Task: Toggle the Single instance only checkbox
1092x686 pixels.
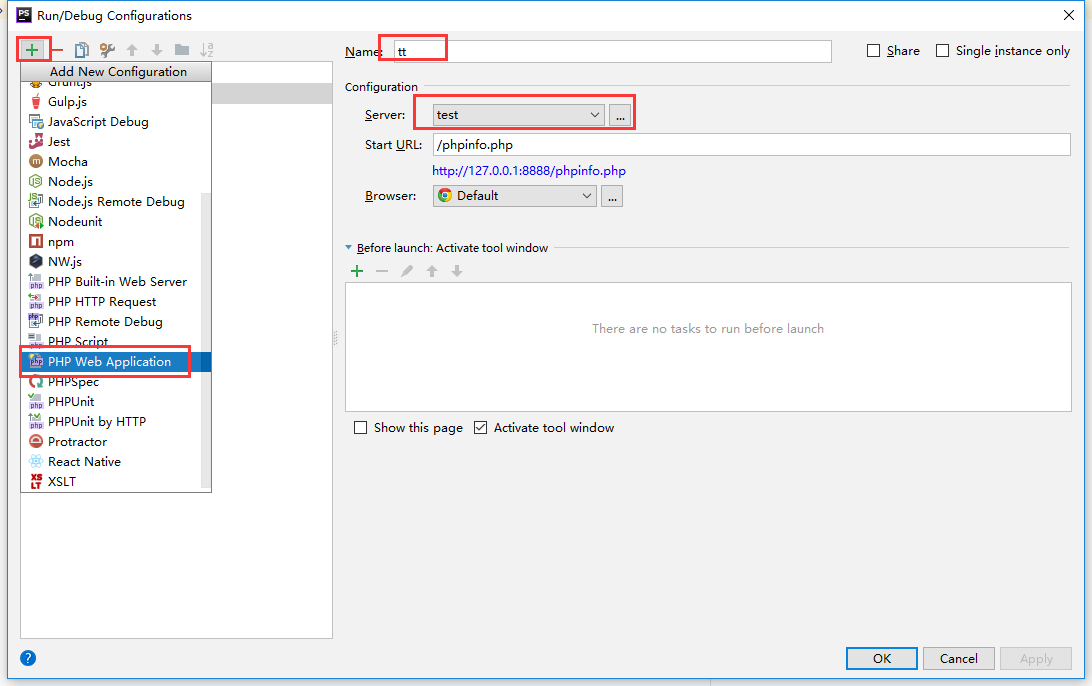Action: pyautogui.click(x=943, y=51)
